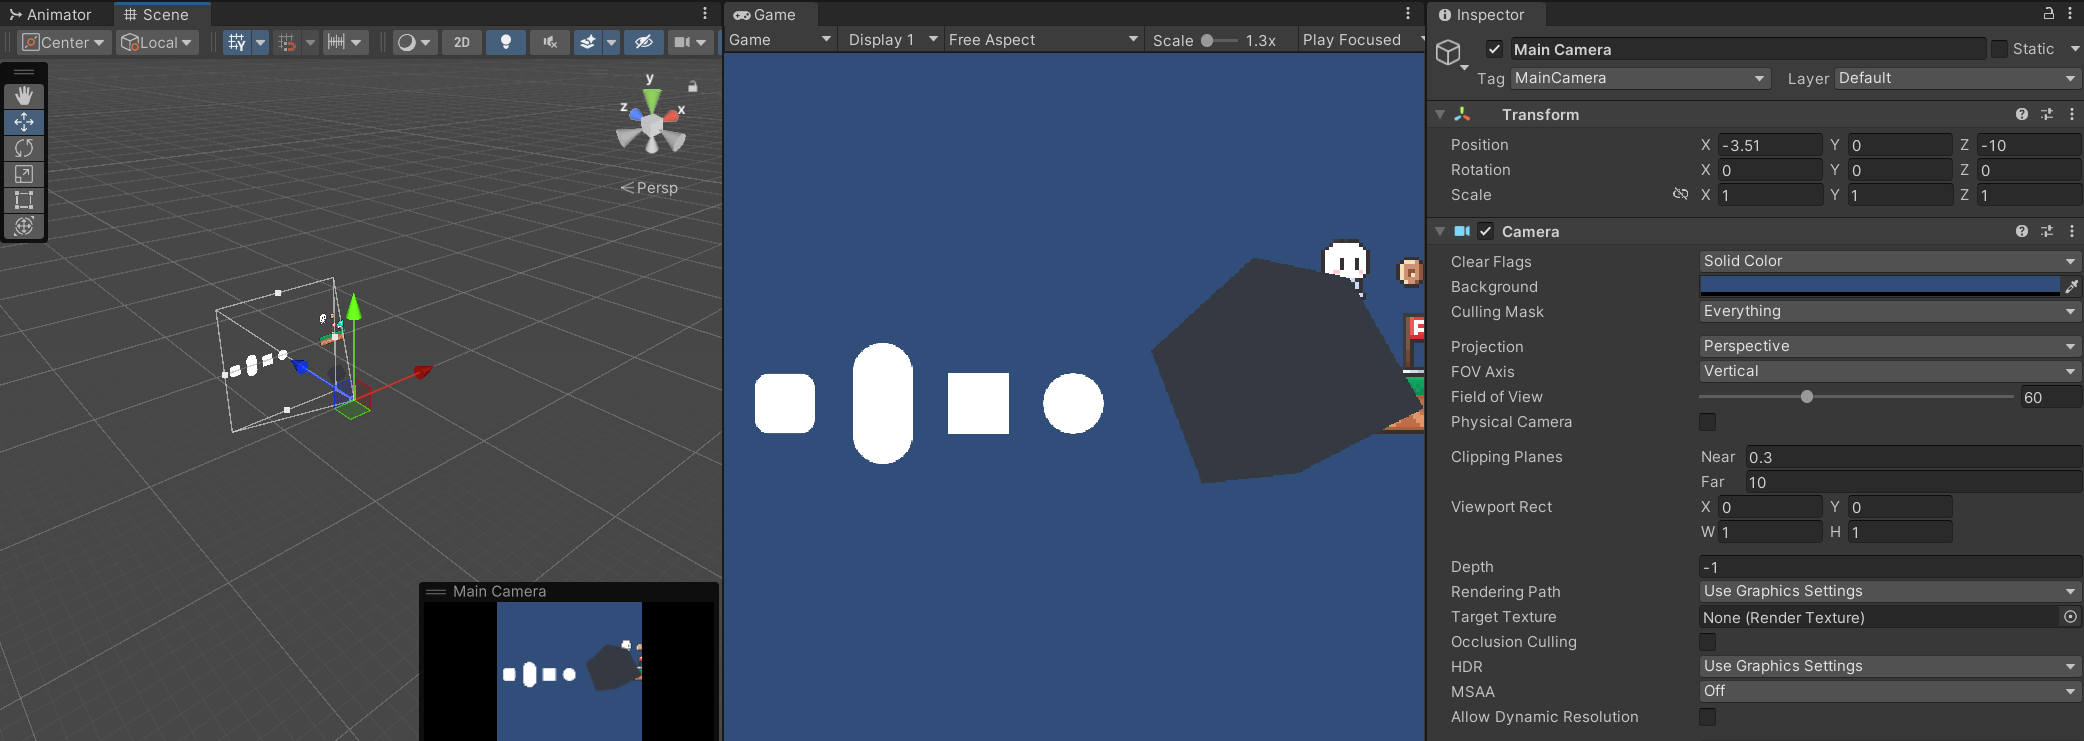Lock the Inspector with the padlock icon
Viewport: 2084px width, 741px height.
(2049, 13)
